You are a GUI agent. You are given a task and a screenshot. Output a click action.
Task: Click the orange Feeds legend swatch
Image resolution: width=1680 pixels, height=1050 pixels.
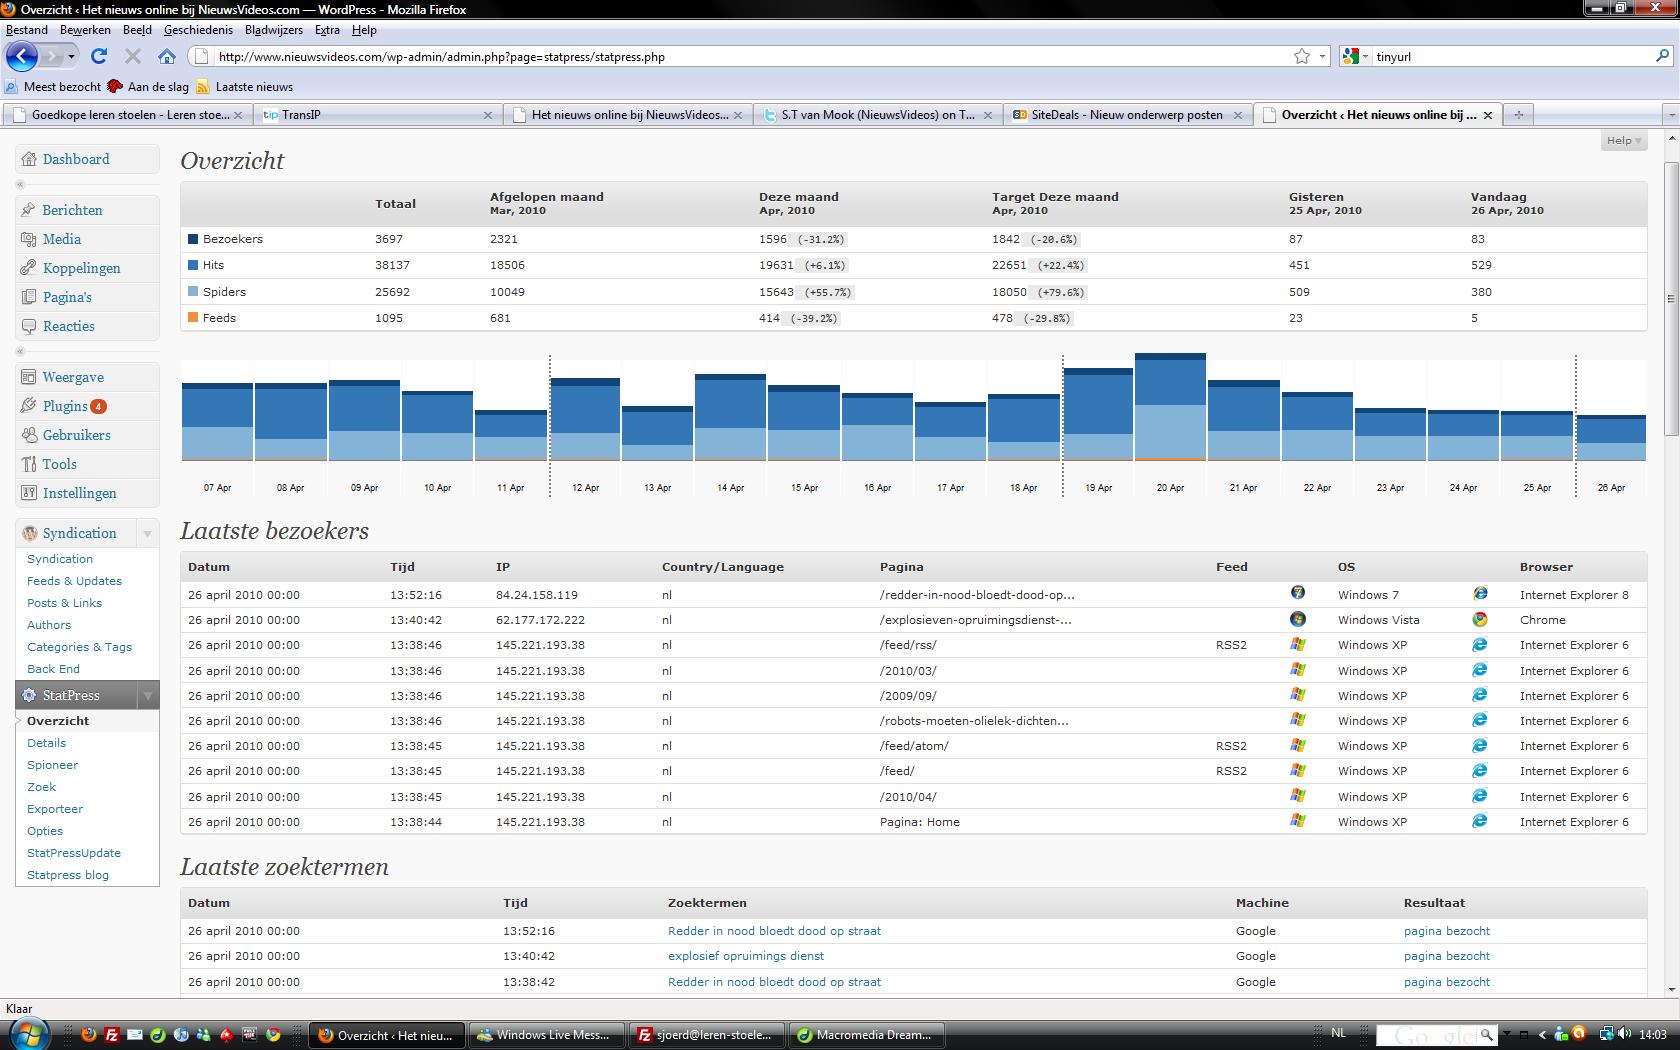click(x=193, y=318)
